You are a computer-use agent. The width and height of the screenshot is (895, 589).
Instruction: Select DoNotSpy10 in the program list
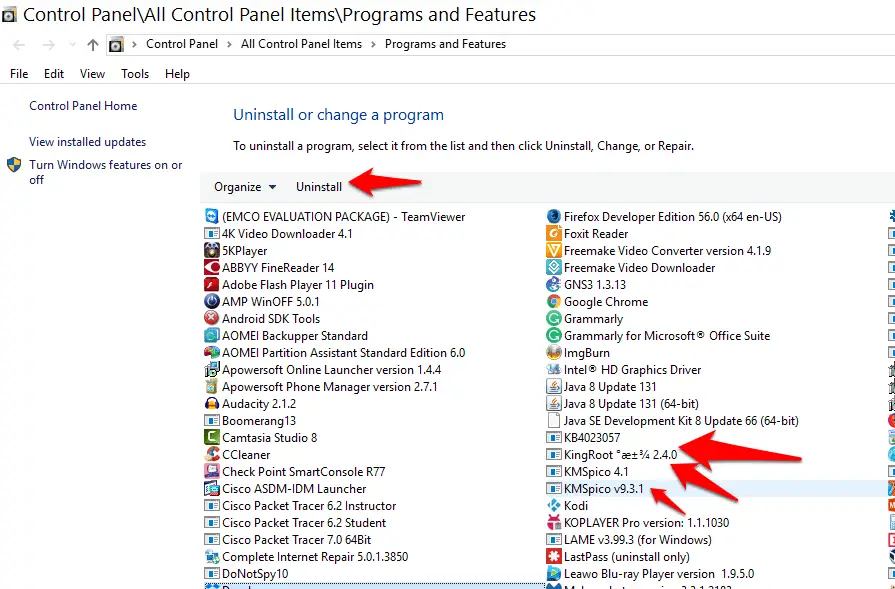pyautogui.click(x=255, y=574)
